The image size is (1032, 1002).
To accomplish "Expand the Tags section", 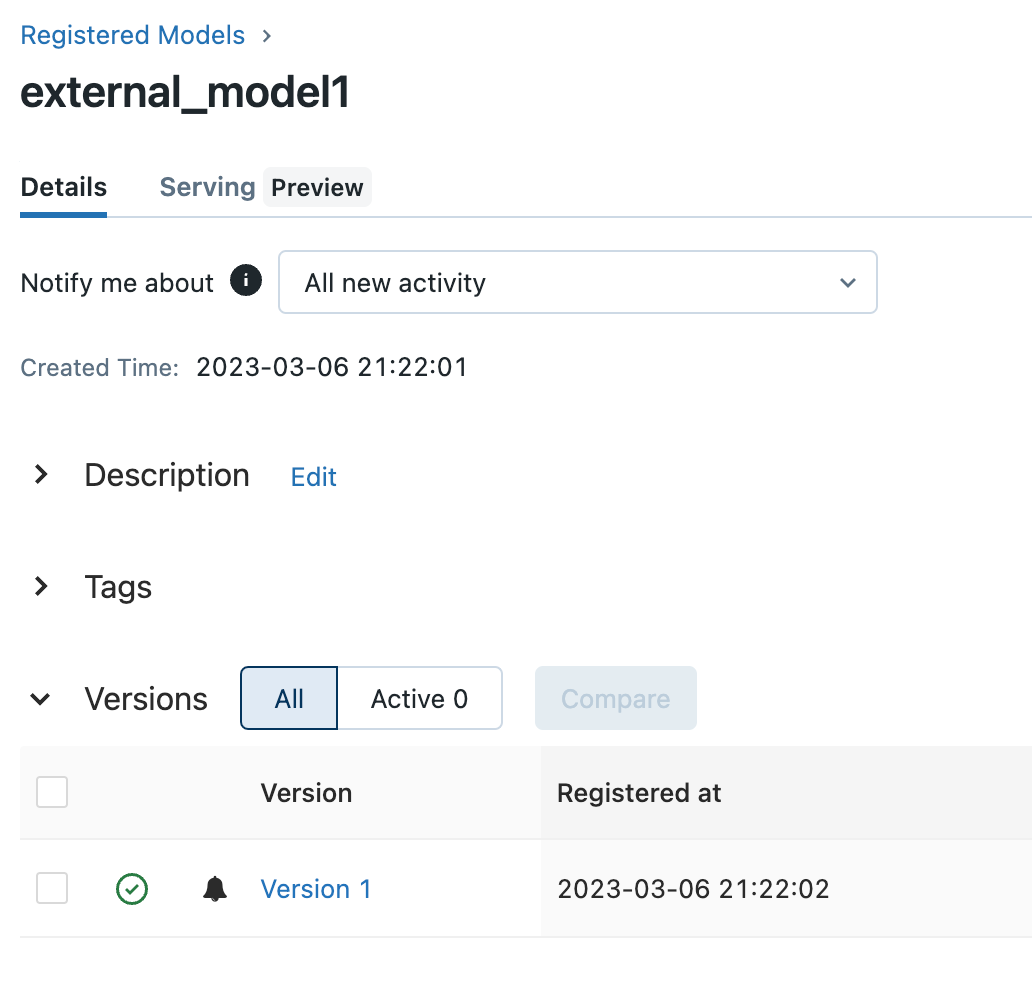I will point(40,587).
